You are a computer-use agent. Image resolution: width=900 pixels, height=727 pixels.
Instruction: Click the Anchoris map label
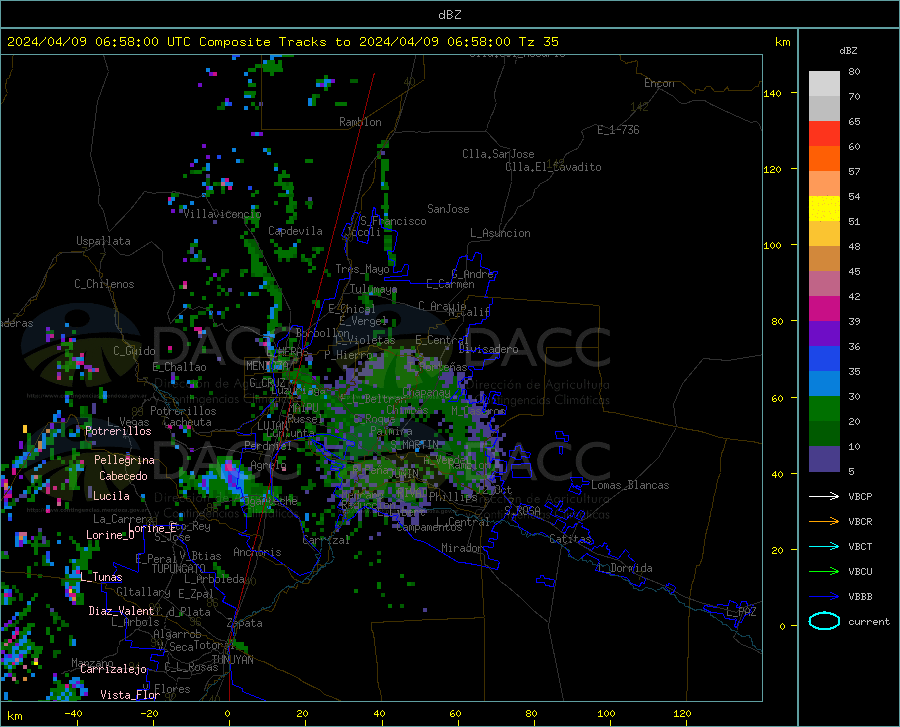[257, 552]
